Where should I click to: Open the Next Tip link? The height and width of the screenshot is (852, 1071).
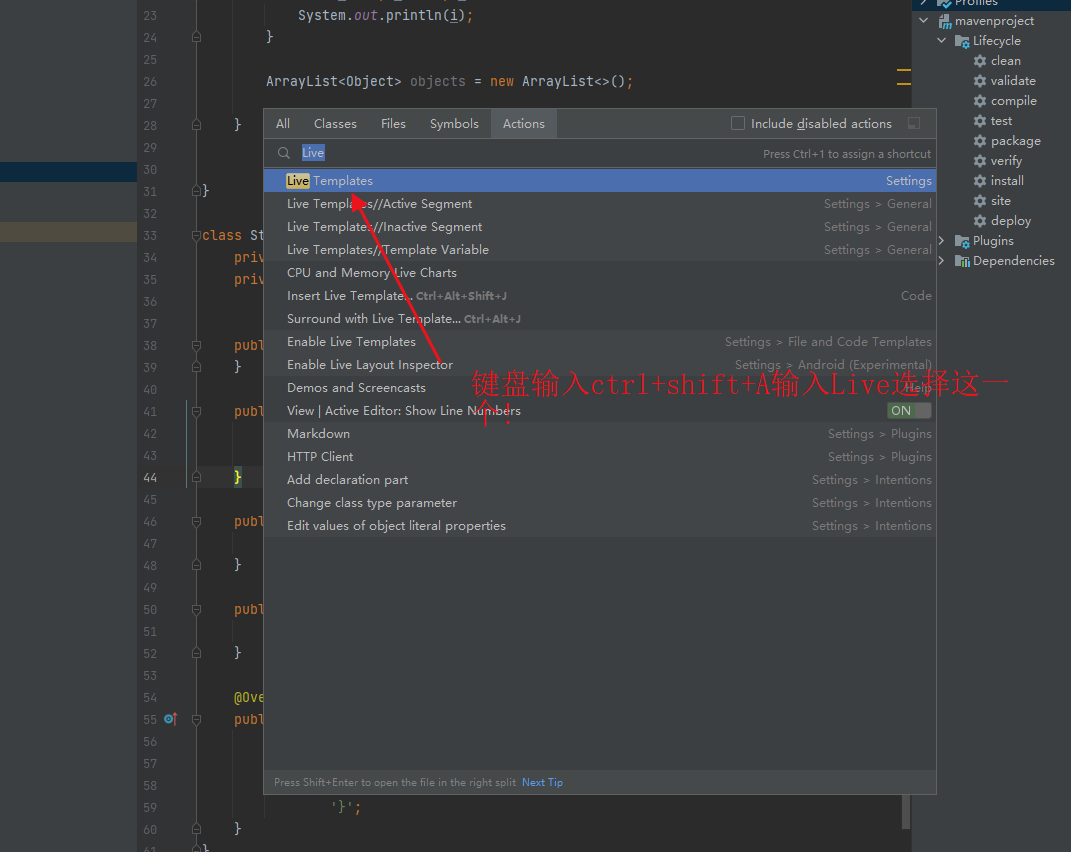pos(542,782)
